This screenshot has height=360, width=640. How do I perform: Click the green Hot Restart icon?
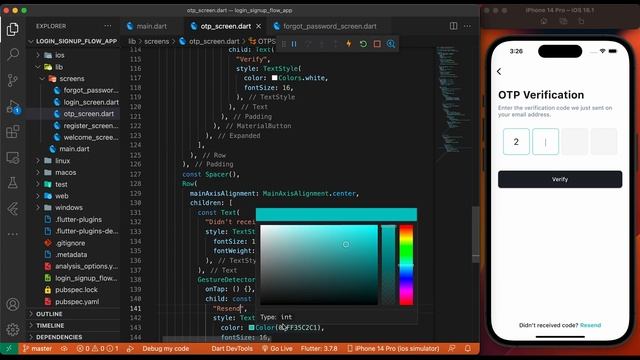(363, 44)
